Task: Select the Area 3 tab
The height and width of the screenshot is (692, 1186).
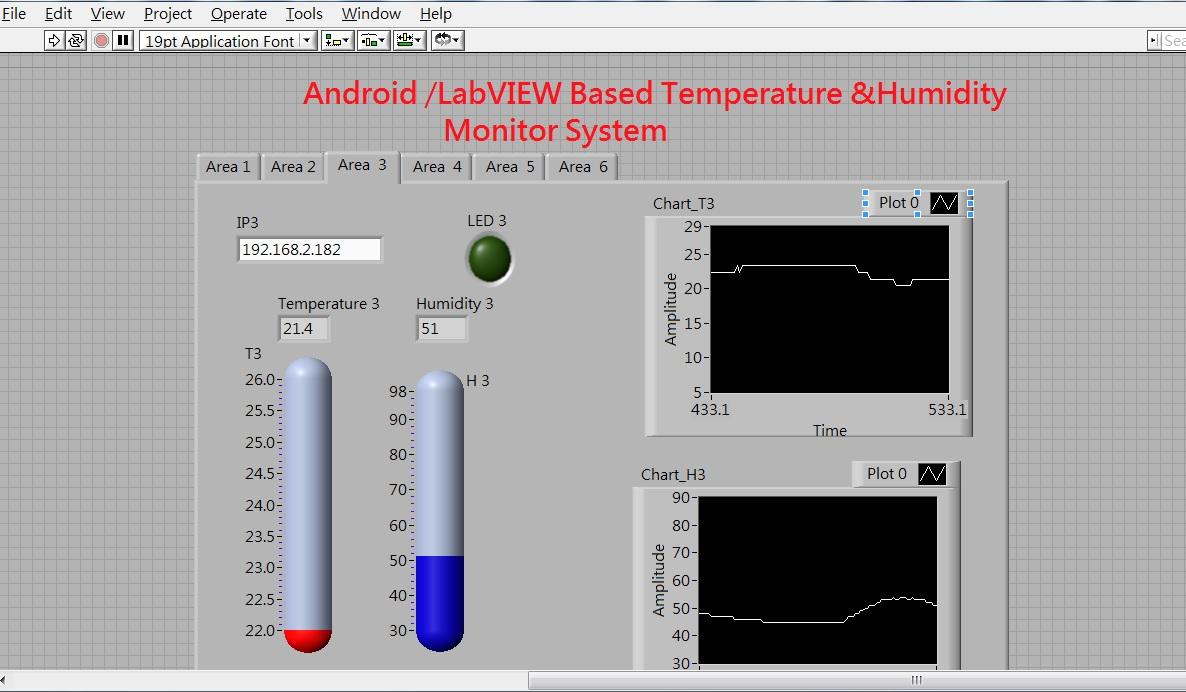Action: point(362,166)
